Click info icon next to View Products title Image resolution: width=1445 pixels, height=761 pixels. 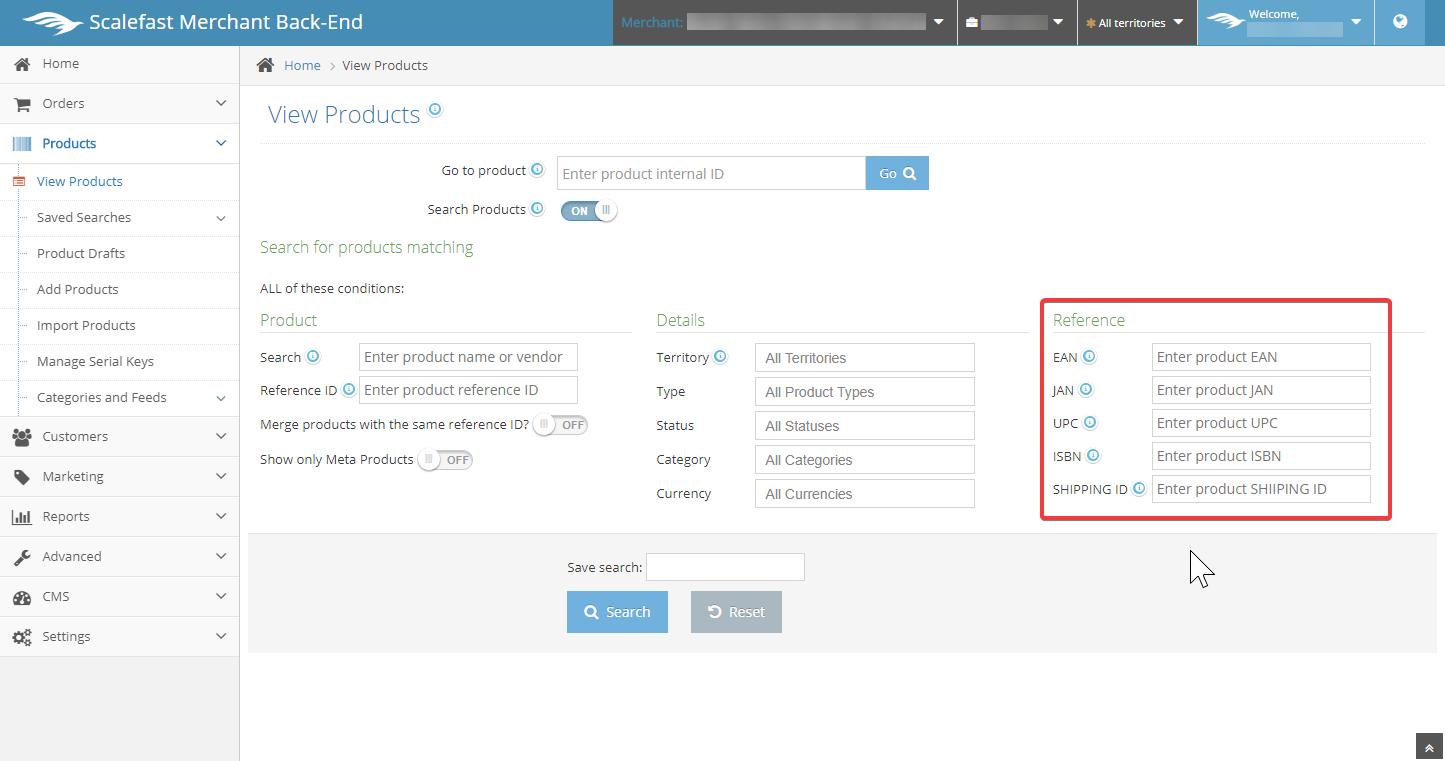(x=435, y=110)
